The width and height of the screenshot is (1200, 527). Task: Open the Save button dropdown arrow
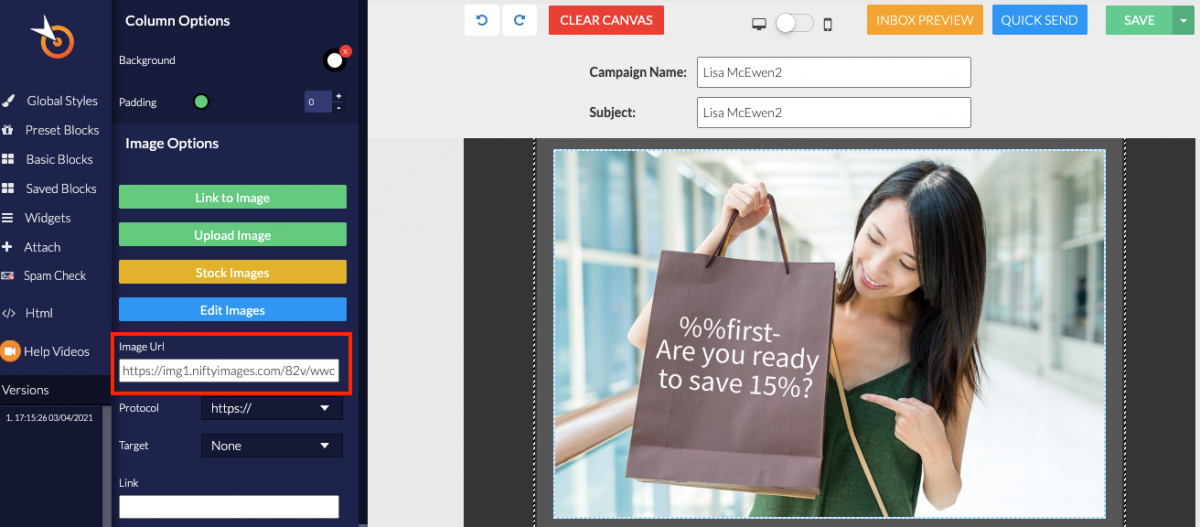(1182, 20)
